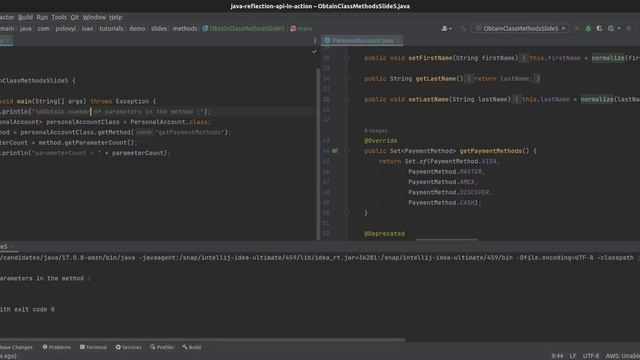The width and height of the screenshot is (640, 360).
Task: Open the Services tool window
Action: 129,347
